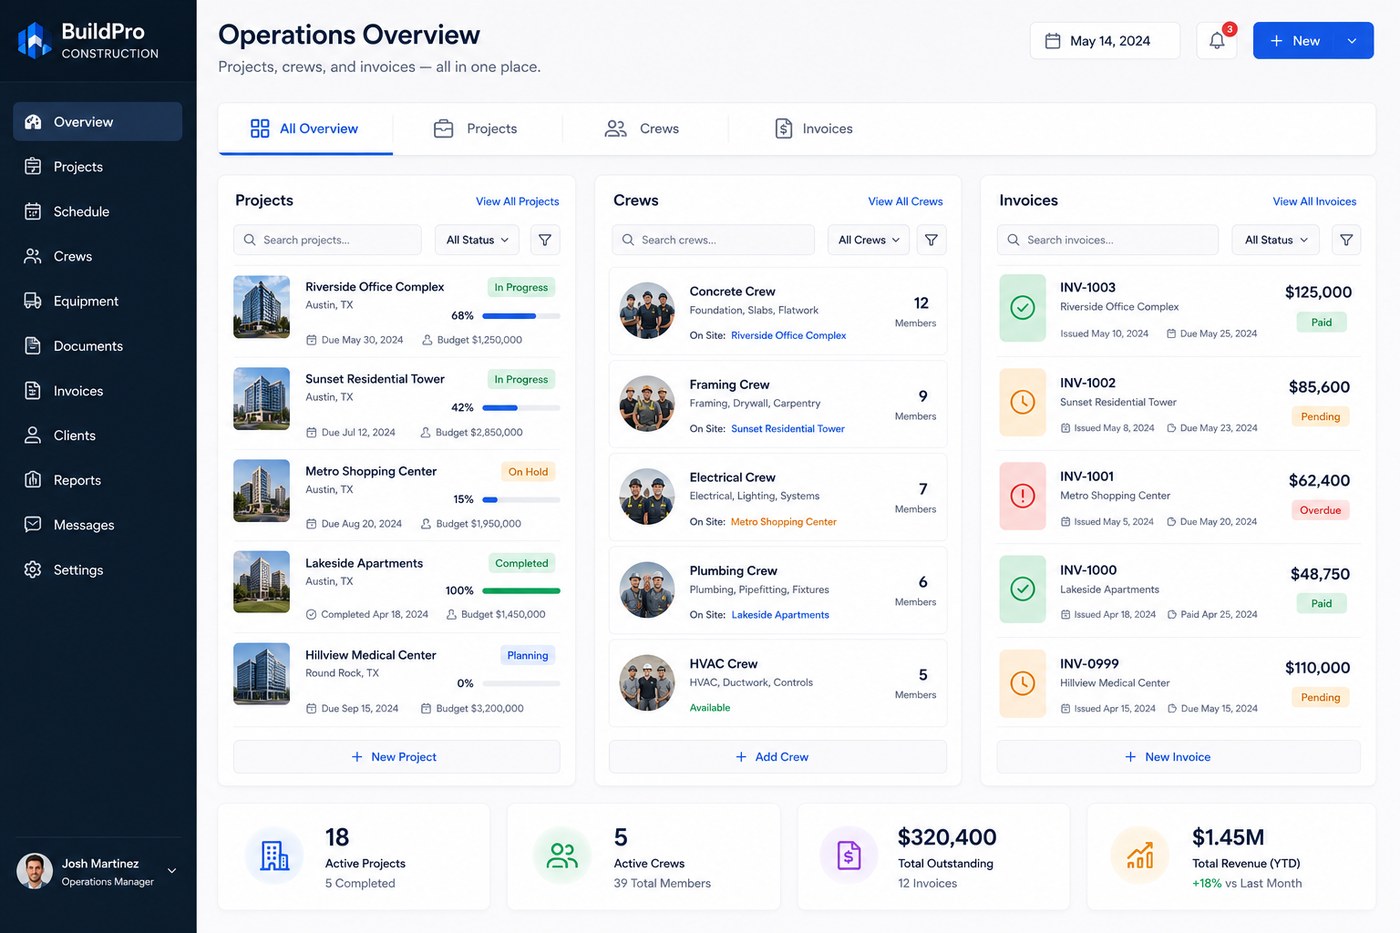Click the Concrete Crew photo

(x=647, y=311)
